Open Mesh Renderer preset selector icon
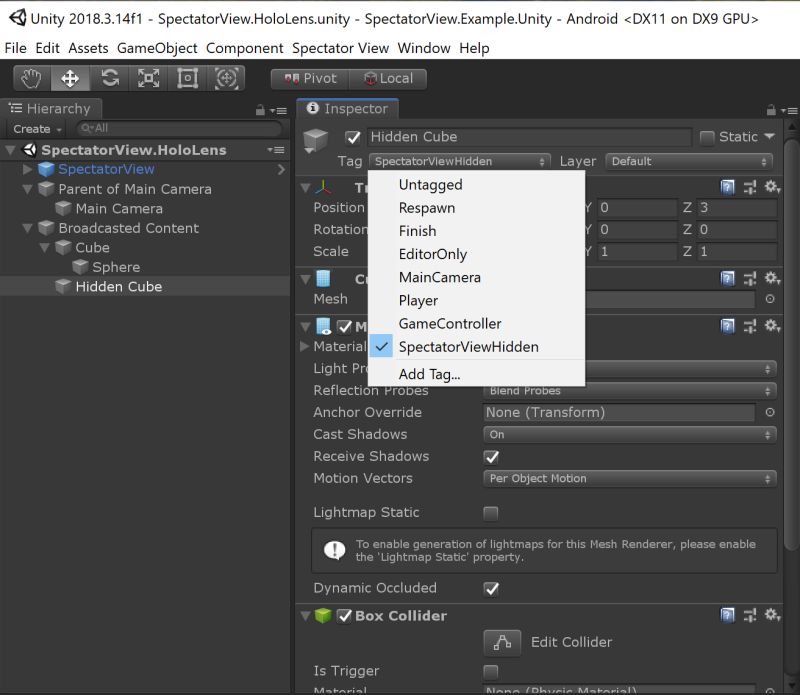800x695 pixels. (749, 326)
